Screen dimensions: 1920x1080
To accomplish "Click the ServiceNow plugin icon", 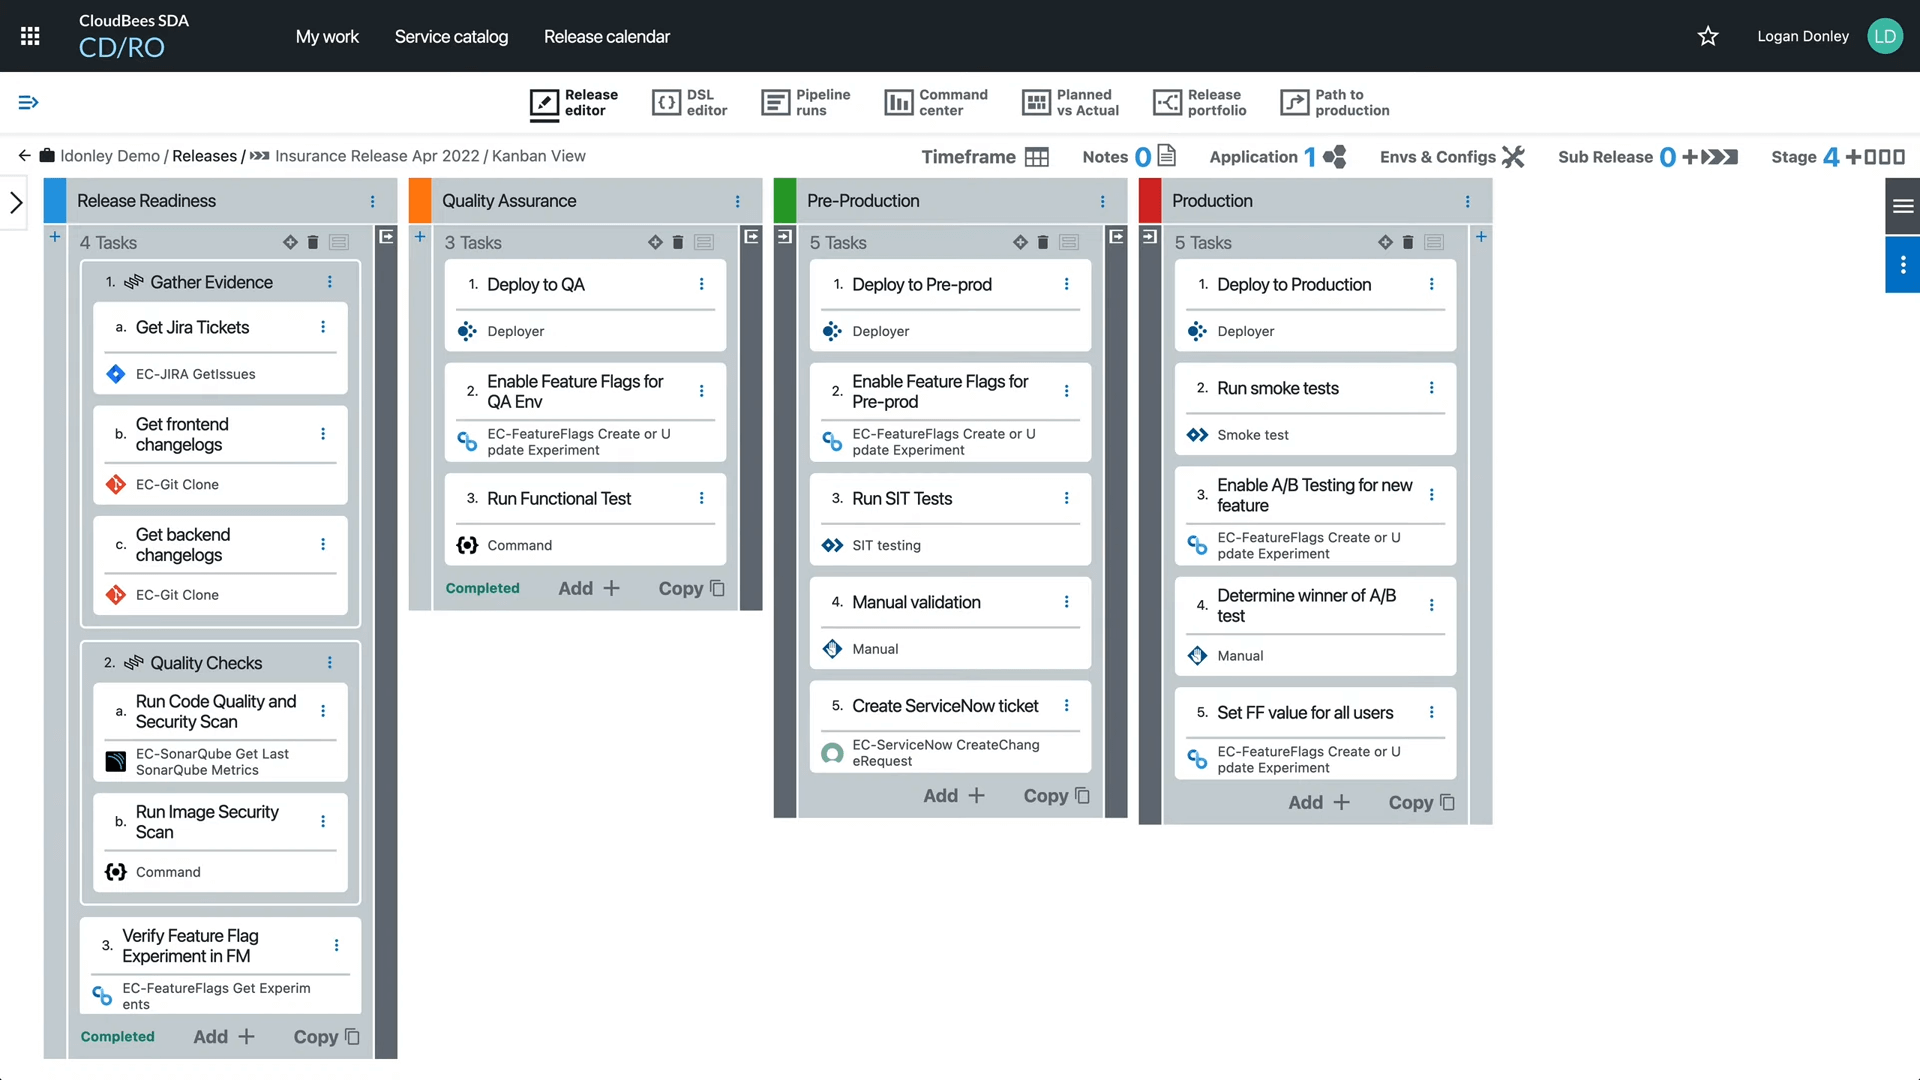I will (832, 753).
